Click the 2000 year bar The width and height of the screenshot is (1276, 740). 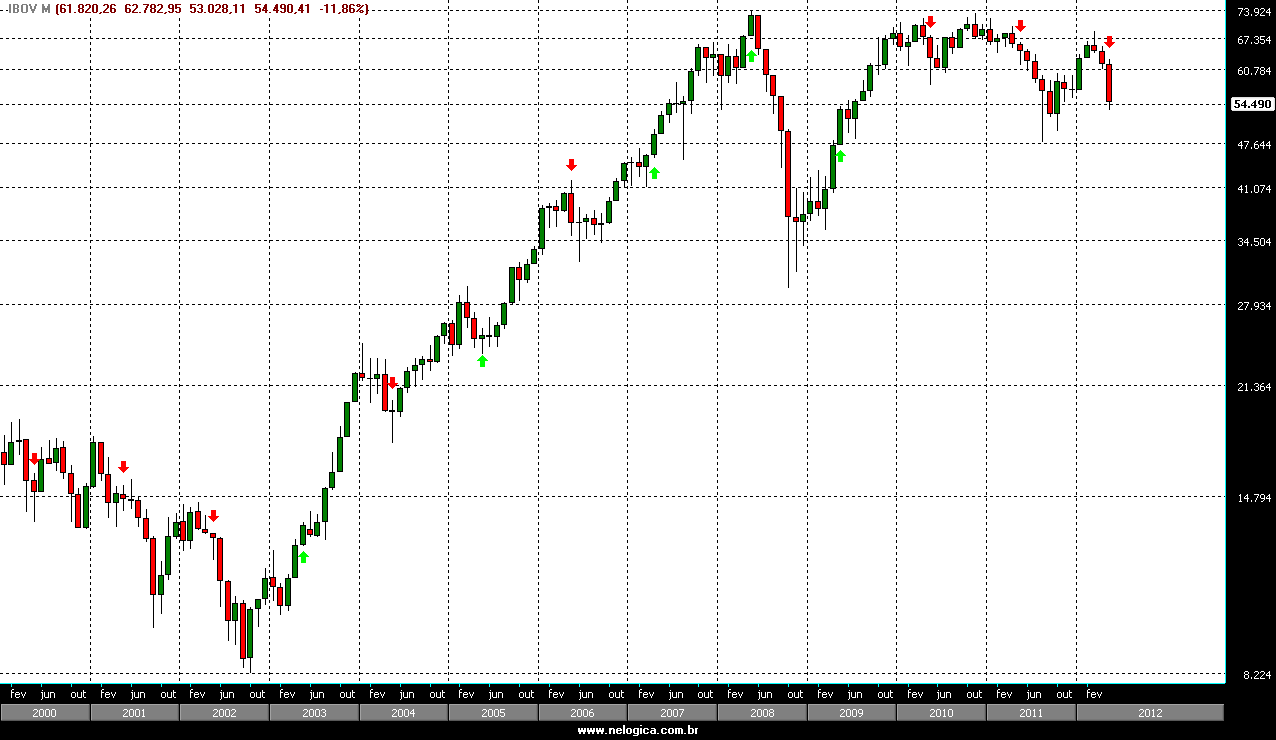point(45,713)
